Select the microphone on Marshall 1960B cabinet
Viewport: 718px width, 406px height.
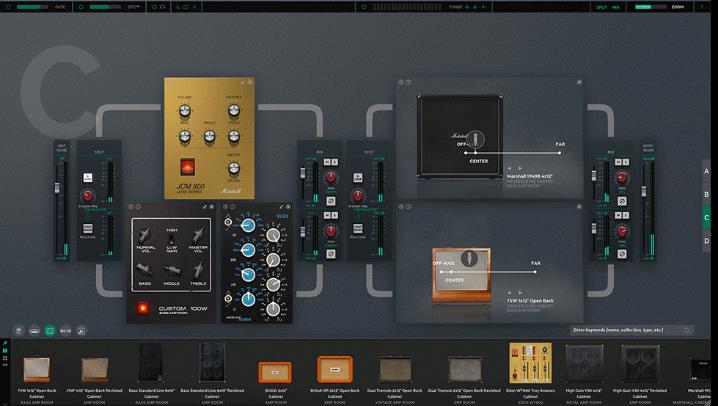(476, 139)
